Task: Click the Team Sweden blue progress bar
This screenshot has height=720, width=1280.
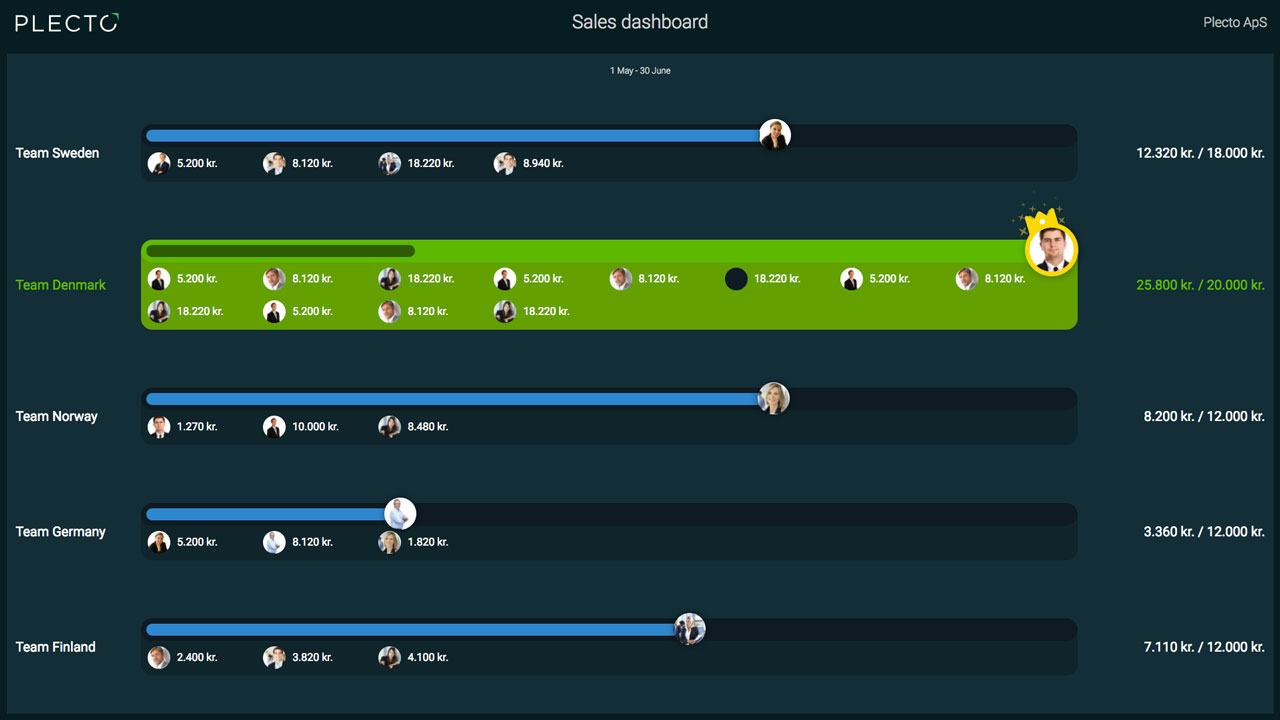Action: pyautogui.click(x=454, y=135)
